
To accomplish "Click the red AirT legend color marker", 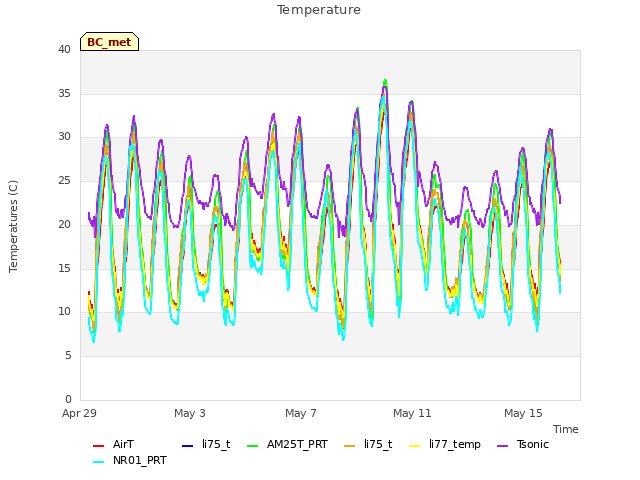I will (x=98, y=446).
